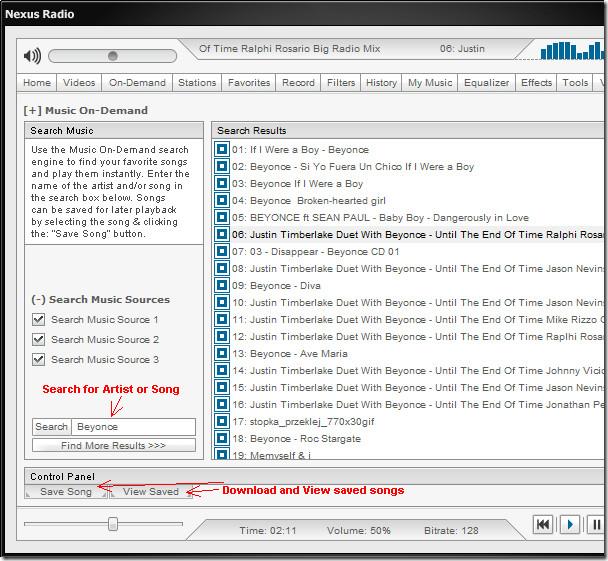Open the History tab
This screenshot has width=608, height=561.
[x=381, y=83]
